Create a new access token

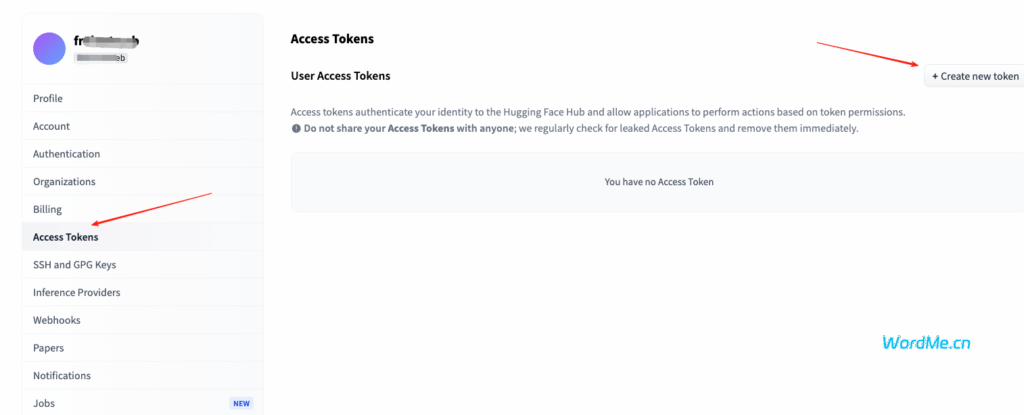point(974,76)
